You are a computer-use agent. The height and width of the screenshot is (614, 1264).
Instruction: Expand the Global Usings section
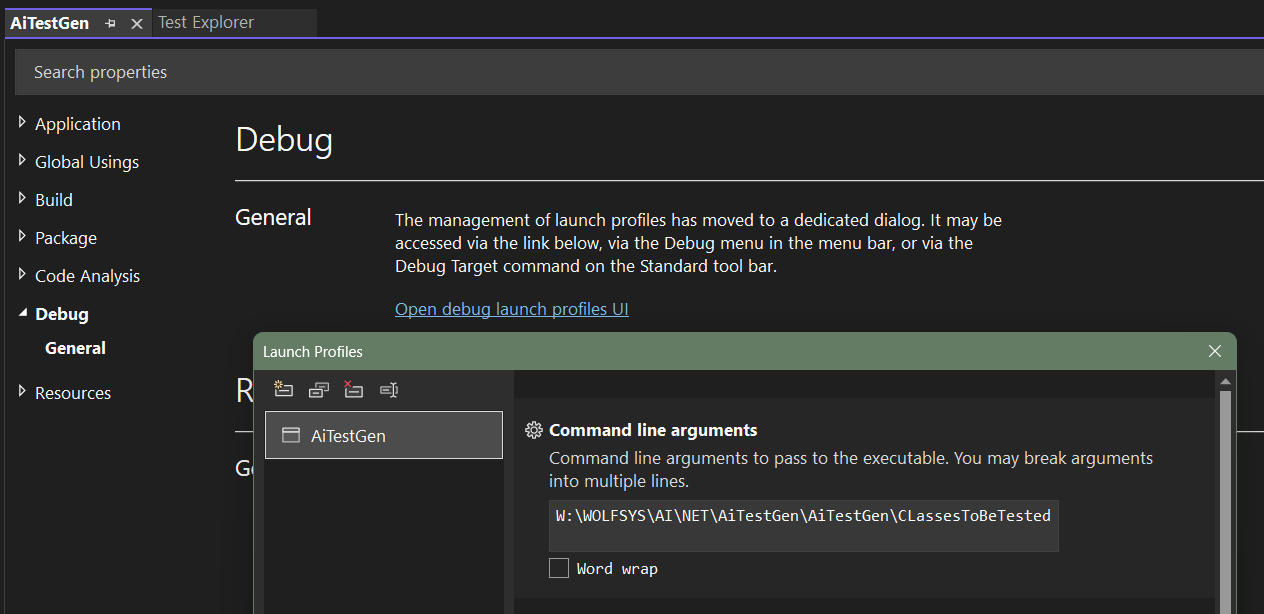tap(23, 161)
